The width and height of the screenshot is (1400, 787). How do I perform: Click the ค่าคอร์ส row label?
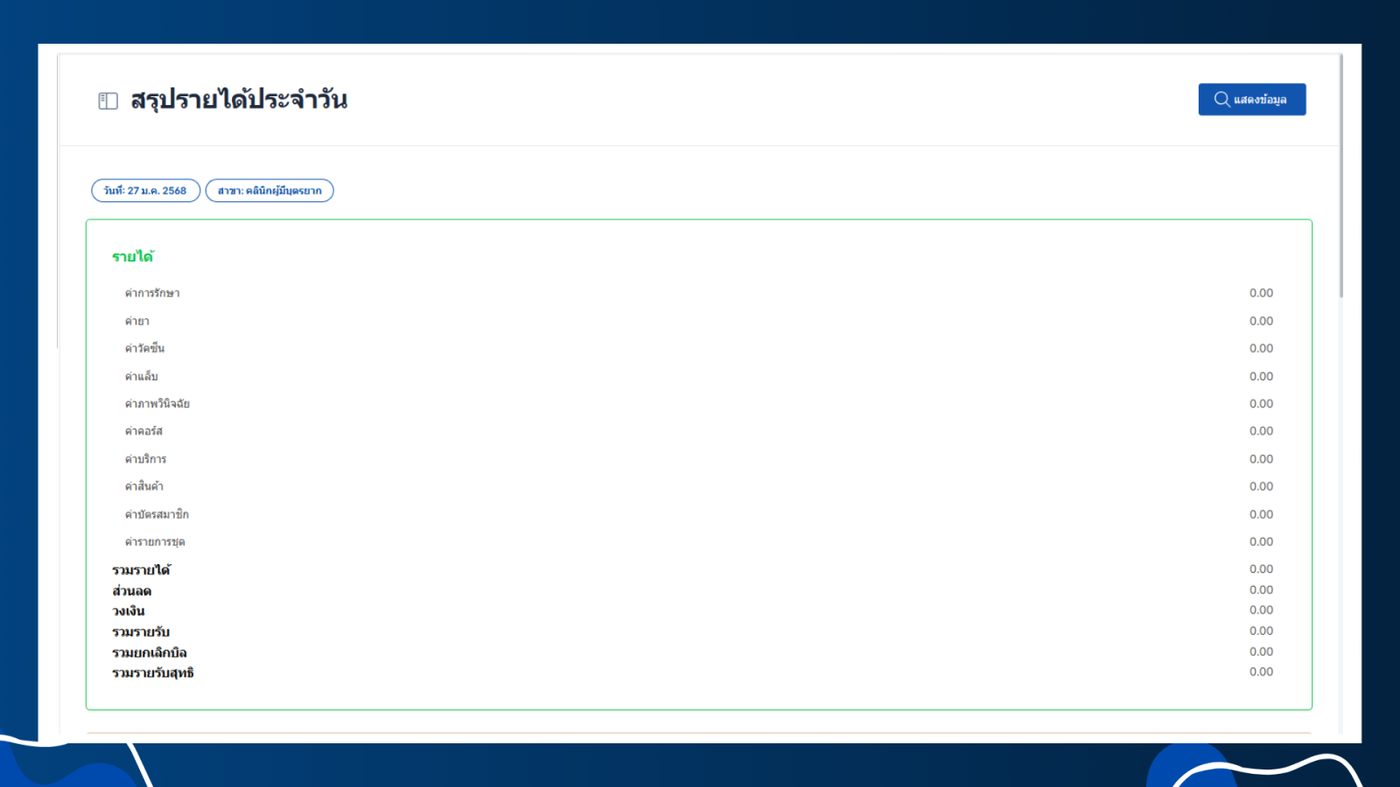(x=144, y=431)
